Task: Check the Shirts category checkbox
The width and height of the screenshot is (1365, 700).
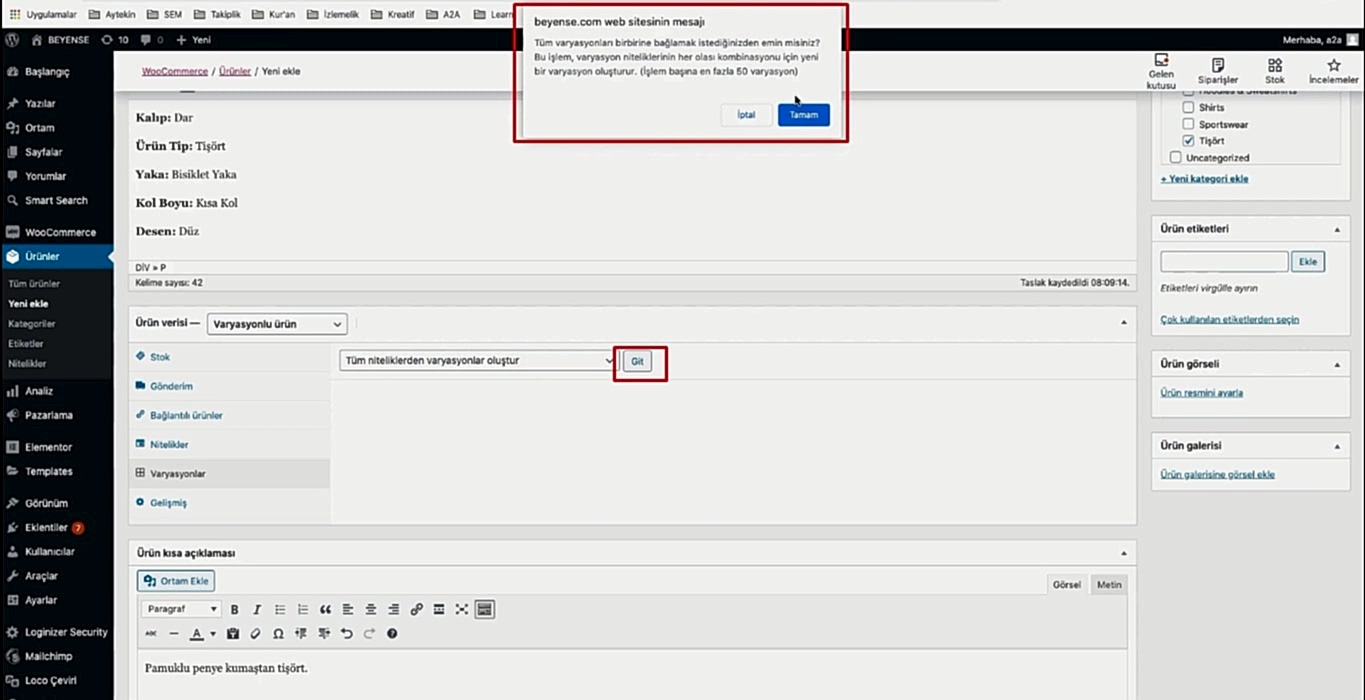Action: [x=1188, y=107]
